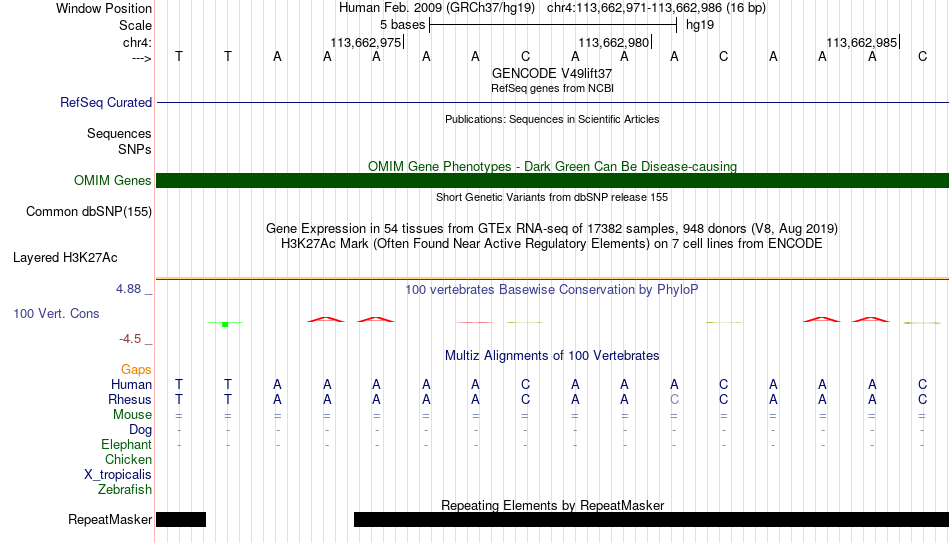Viewport: 950px width, 543px height.
Task: Select the Human species row label
Action: pyautogui.click(x=131, y=384)
